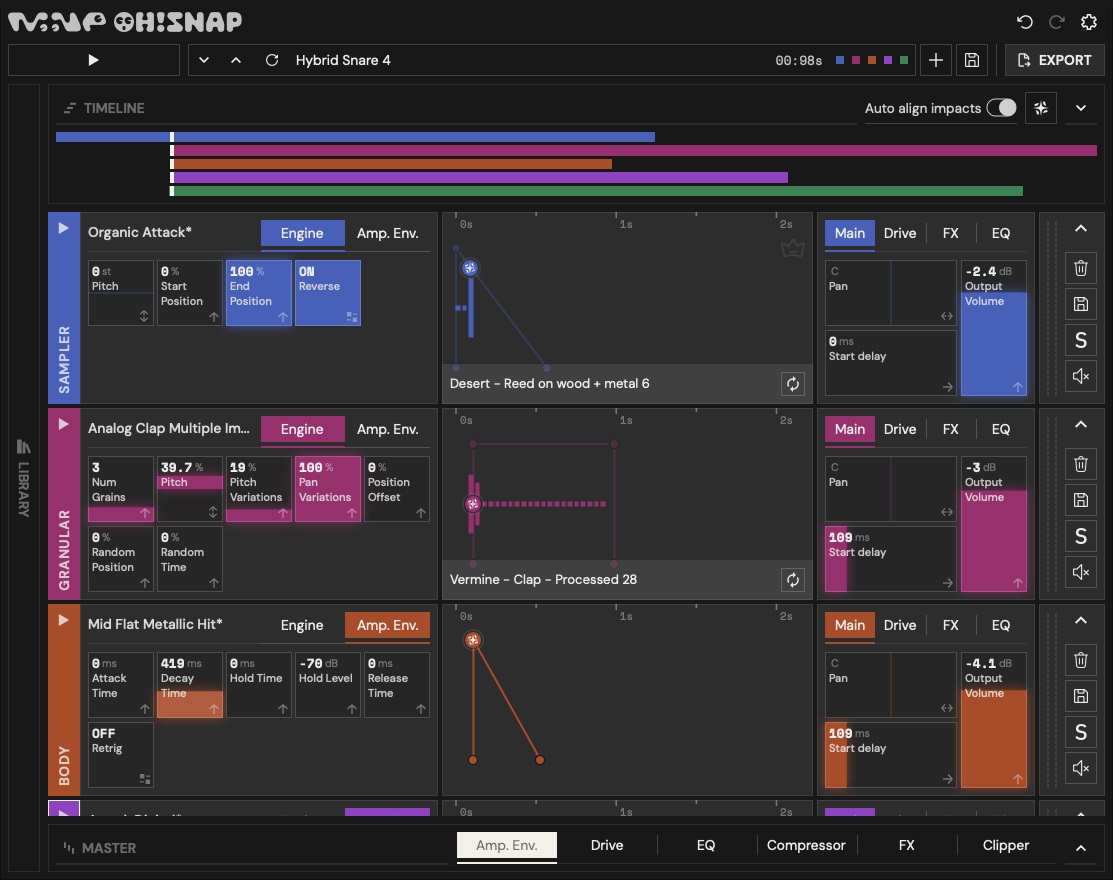Toggle the Reverse ON parameter
1113x880 pixels.
(x=327, y=293)
